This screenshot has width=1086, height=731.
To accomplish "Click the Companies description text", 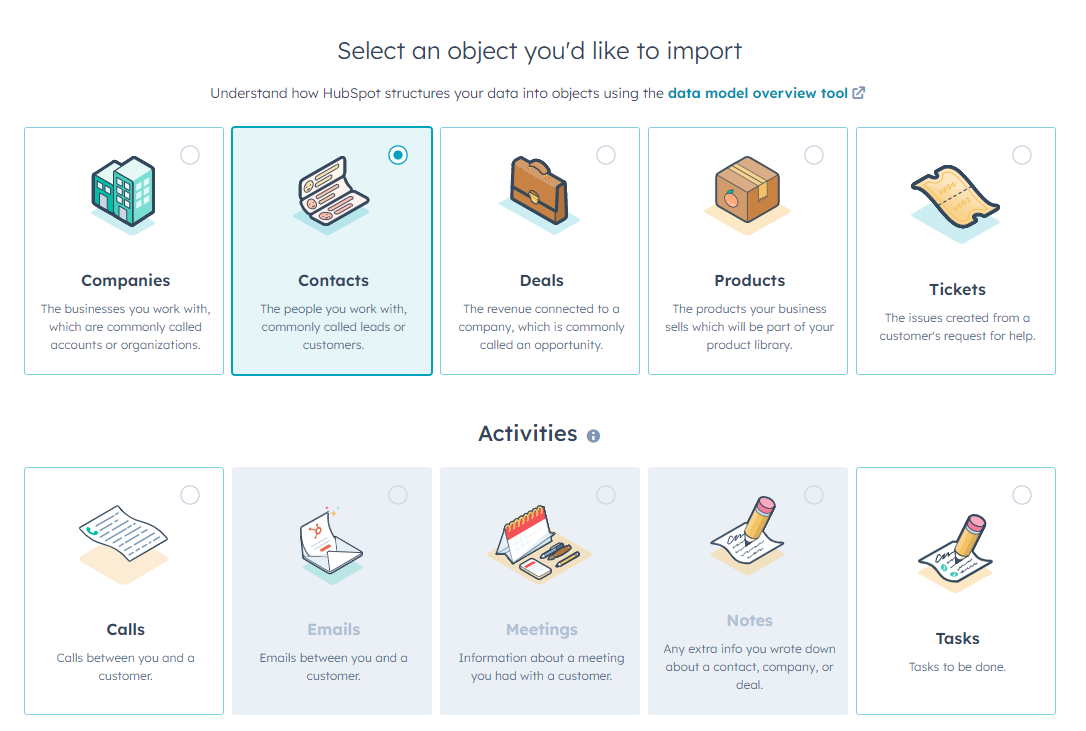I will [x=125, y=326].
